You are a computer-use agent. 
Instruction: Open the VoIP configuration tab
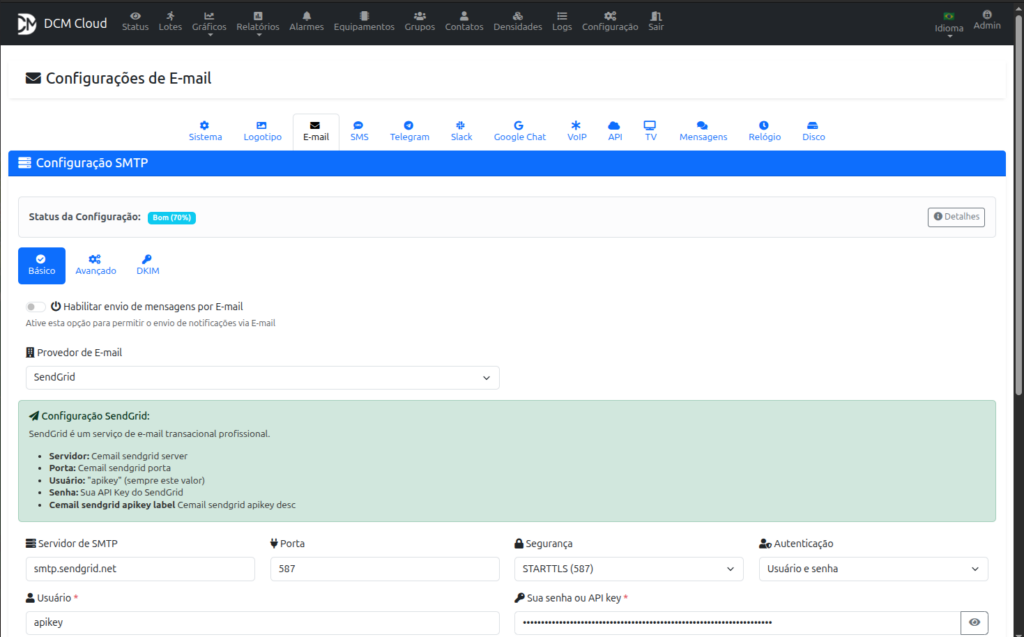point(576,131)
